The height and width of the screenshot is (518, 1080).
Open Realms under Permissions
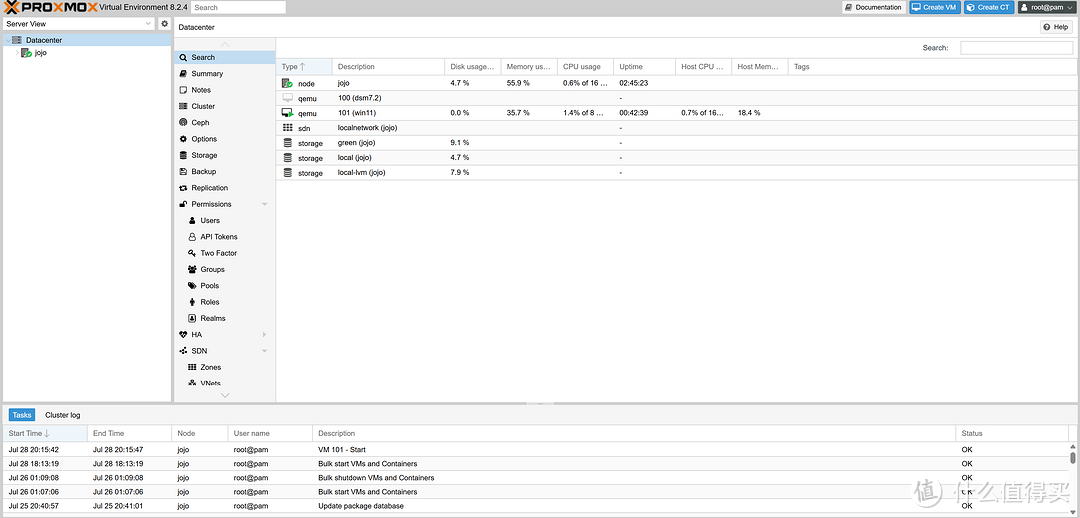[212, 318]
